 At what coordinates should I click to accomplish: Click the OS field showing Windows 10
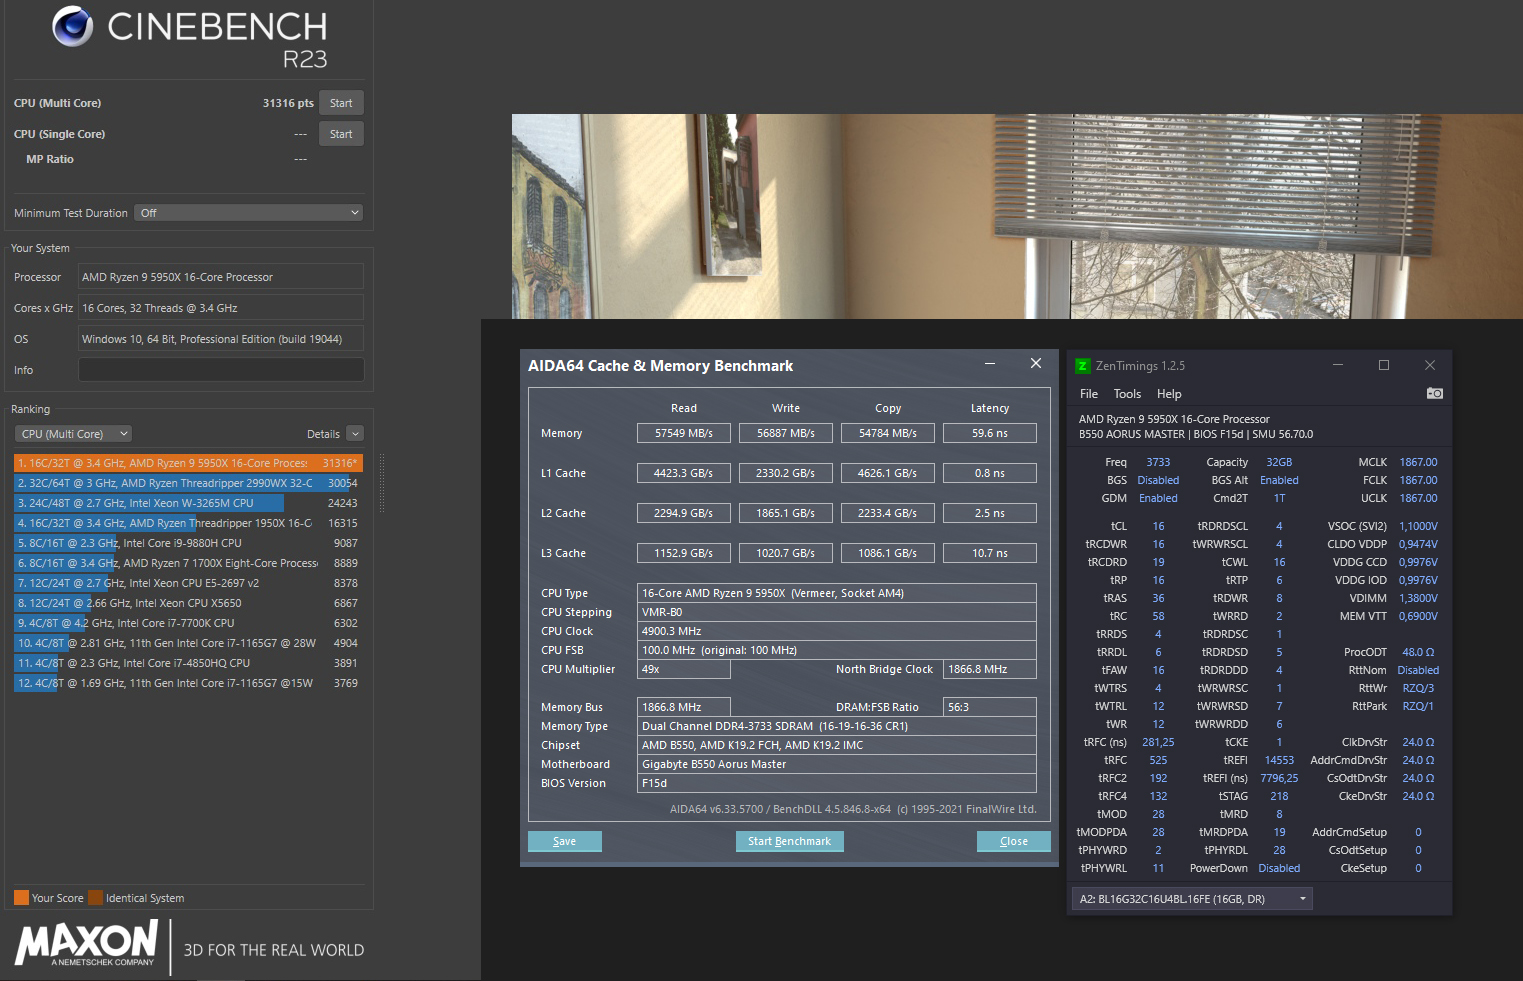[x=221, y=339]
